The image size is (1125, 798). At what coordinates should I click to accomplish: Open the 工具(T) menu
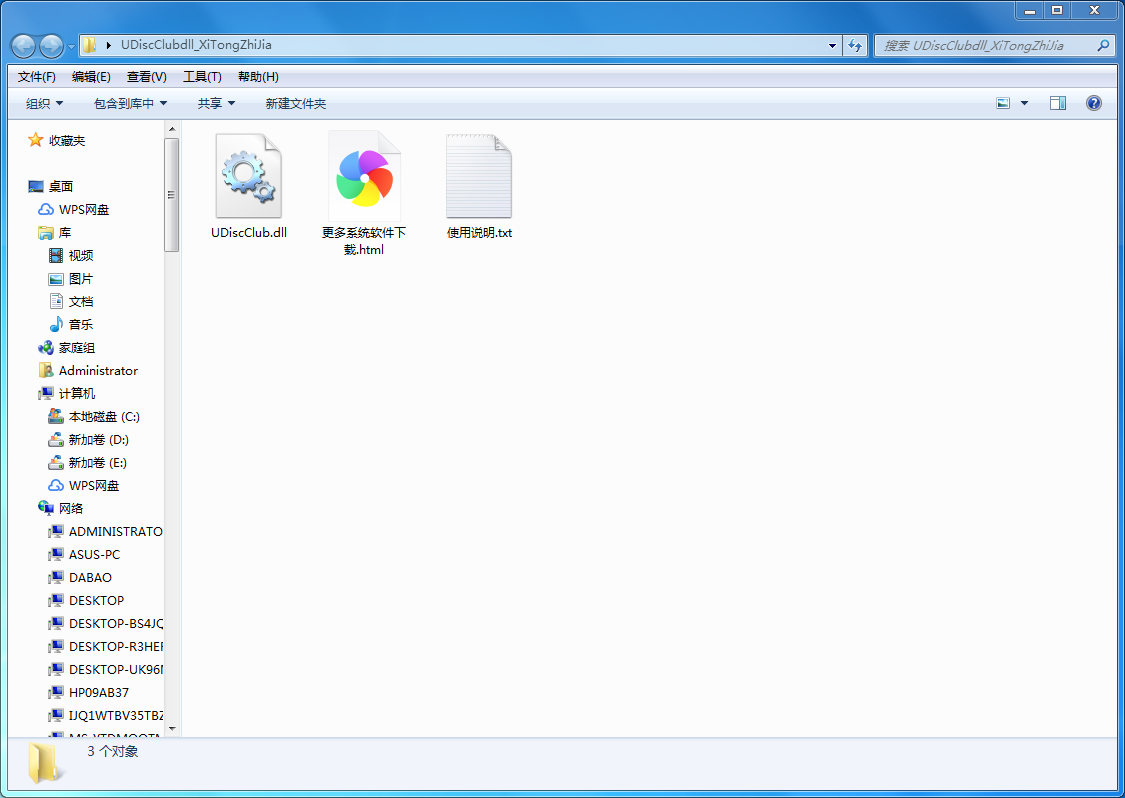pos(202,77)
